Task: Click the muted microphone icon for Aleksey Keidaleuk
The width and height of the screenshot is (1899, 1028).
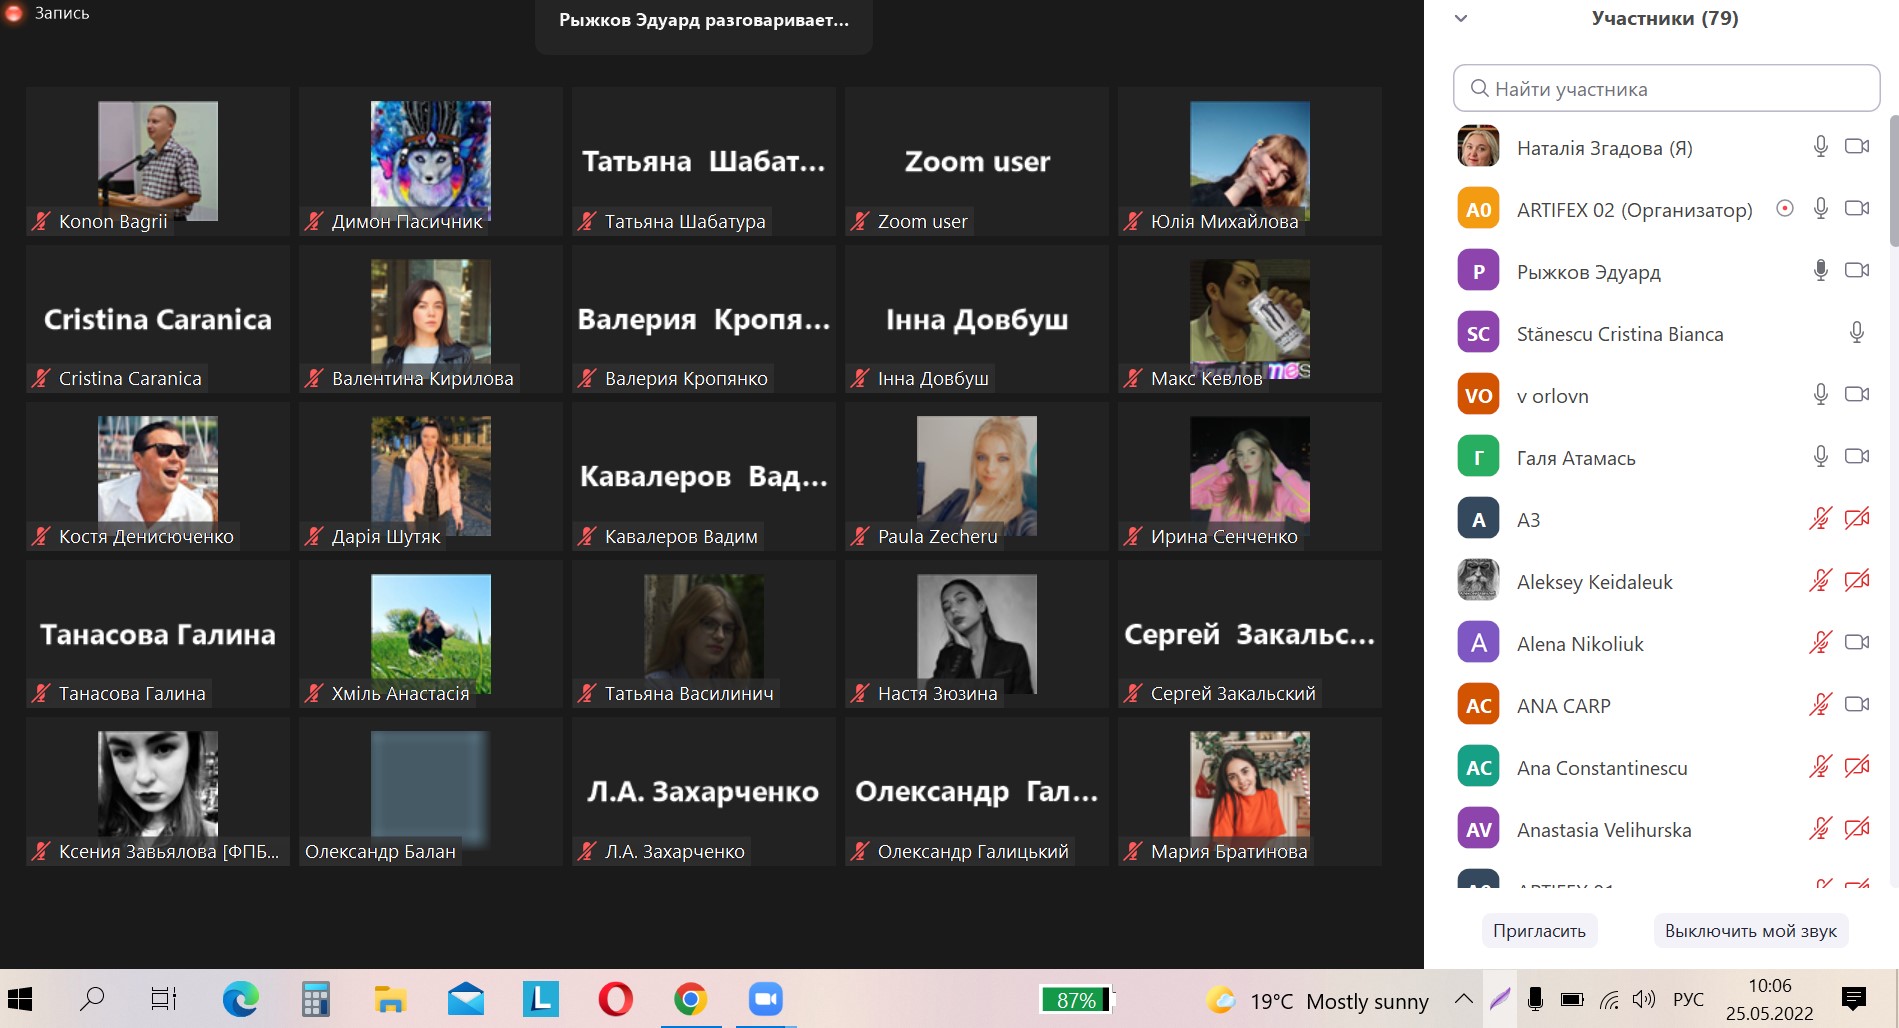Action: pos(1820,581)
